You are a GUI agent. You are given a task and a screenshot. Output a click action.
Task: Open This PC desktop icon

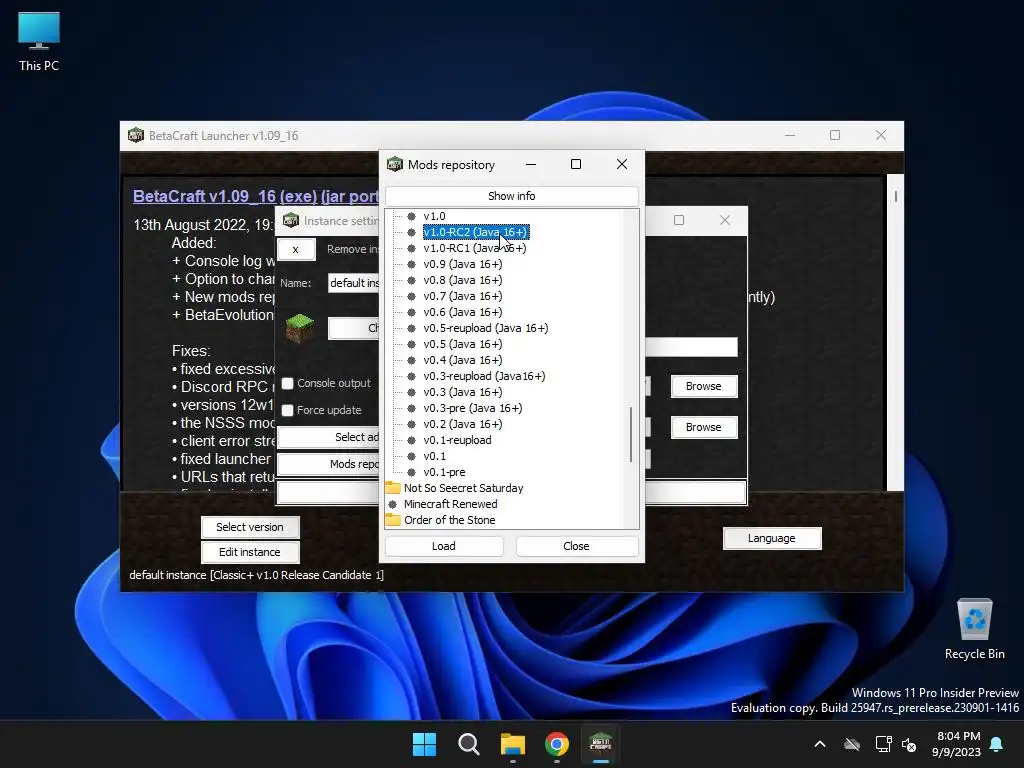[x=39, y=42]
